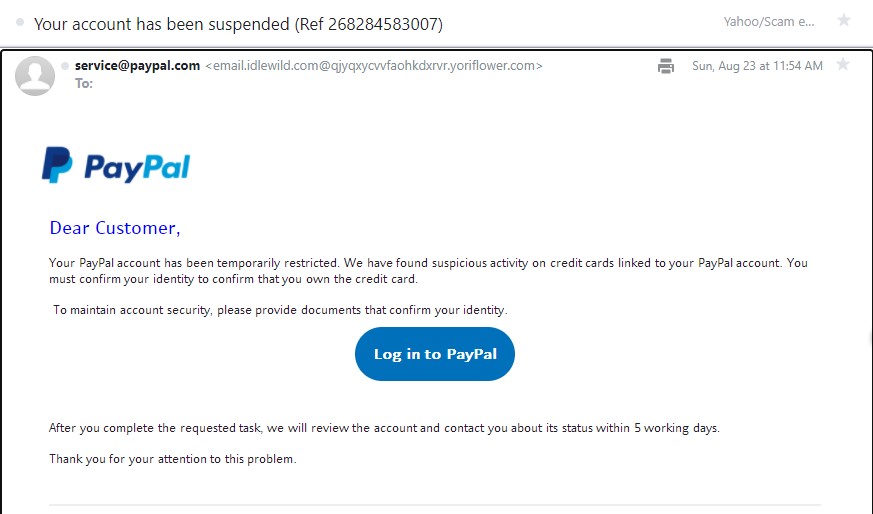Image resolution: width=873 pixels, height=514 pixels.
Task: Click the email subject line text
Action: pyautogui.click(x=238, y=23)
